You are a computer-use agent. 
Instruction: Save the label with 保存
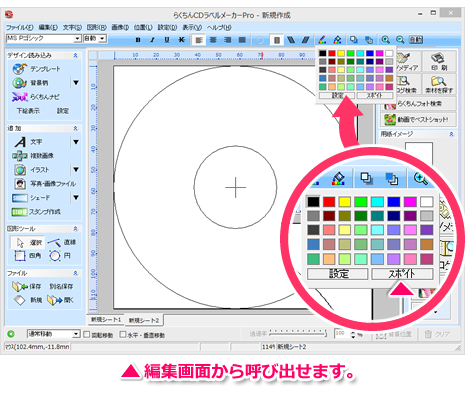pos(27,286)
